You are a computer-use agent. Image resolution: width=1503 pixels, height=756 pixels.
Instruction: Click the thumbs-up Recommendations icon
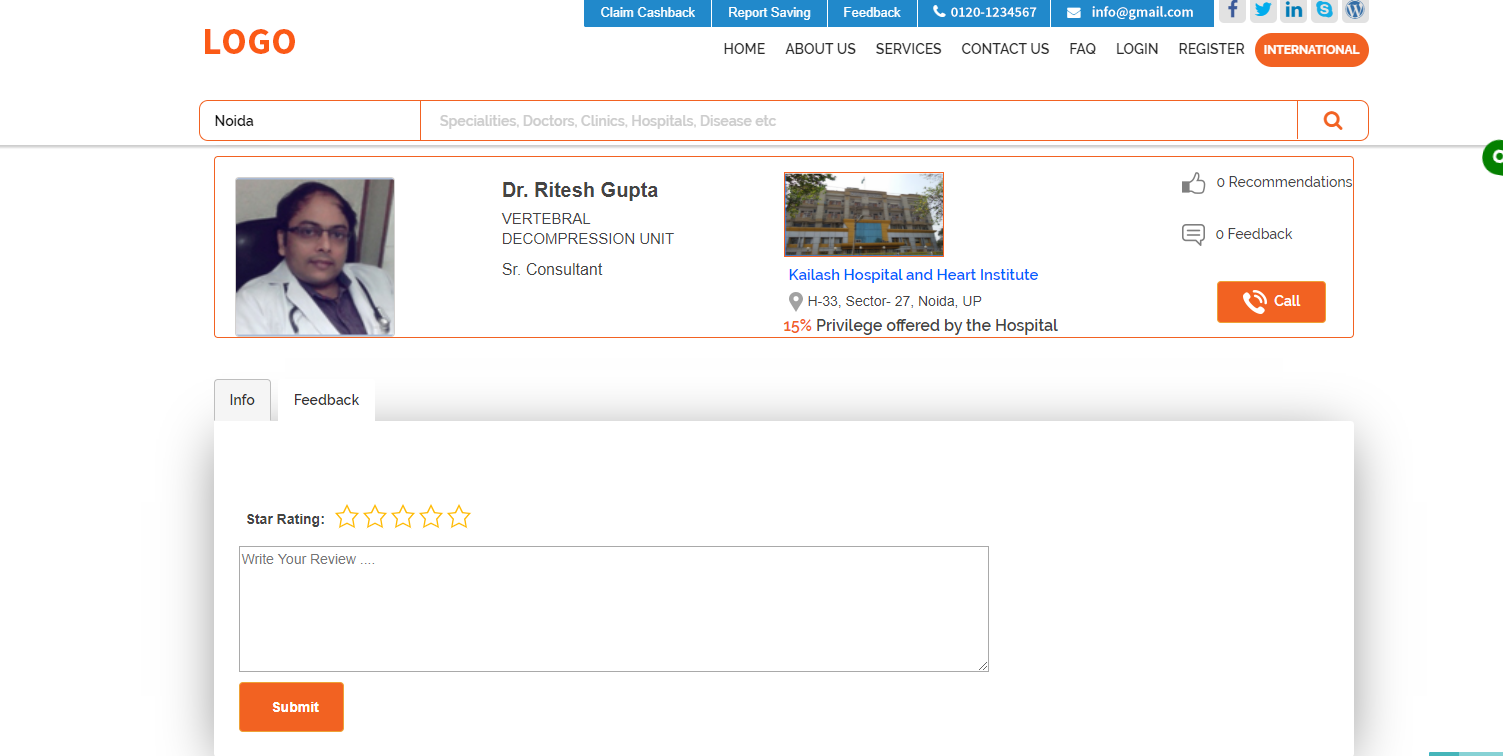point(1194,183)
